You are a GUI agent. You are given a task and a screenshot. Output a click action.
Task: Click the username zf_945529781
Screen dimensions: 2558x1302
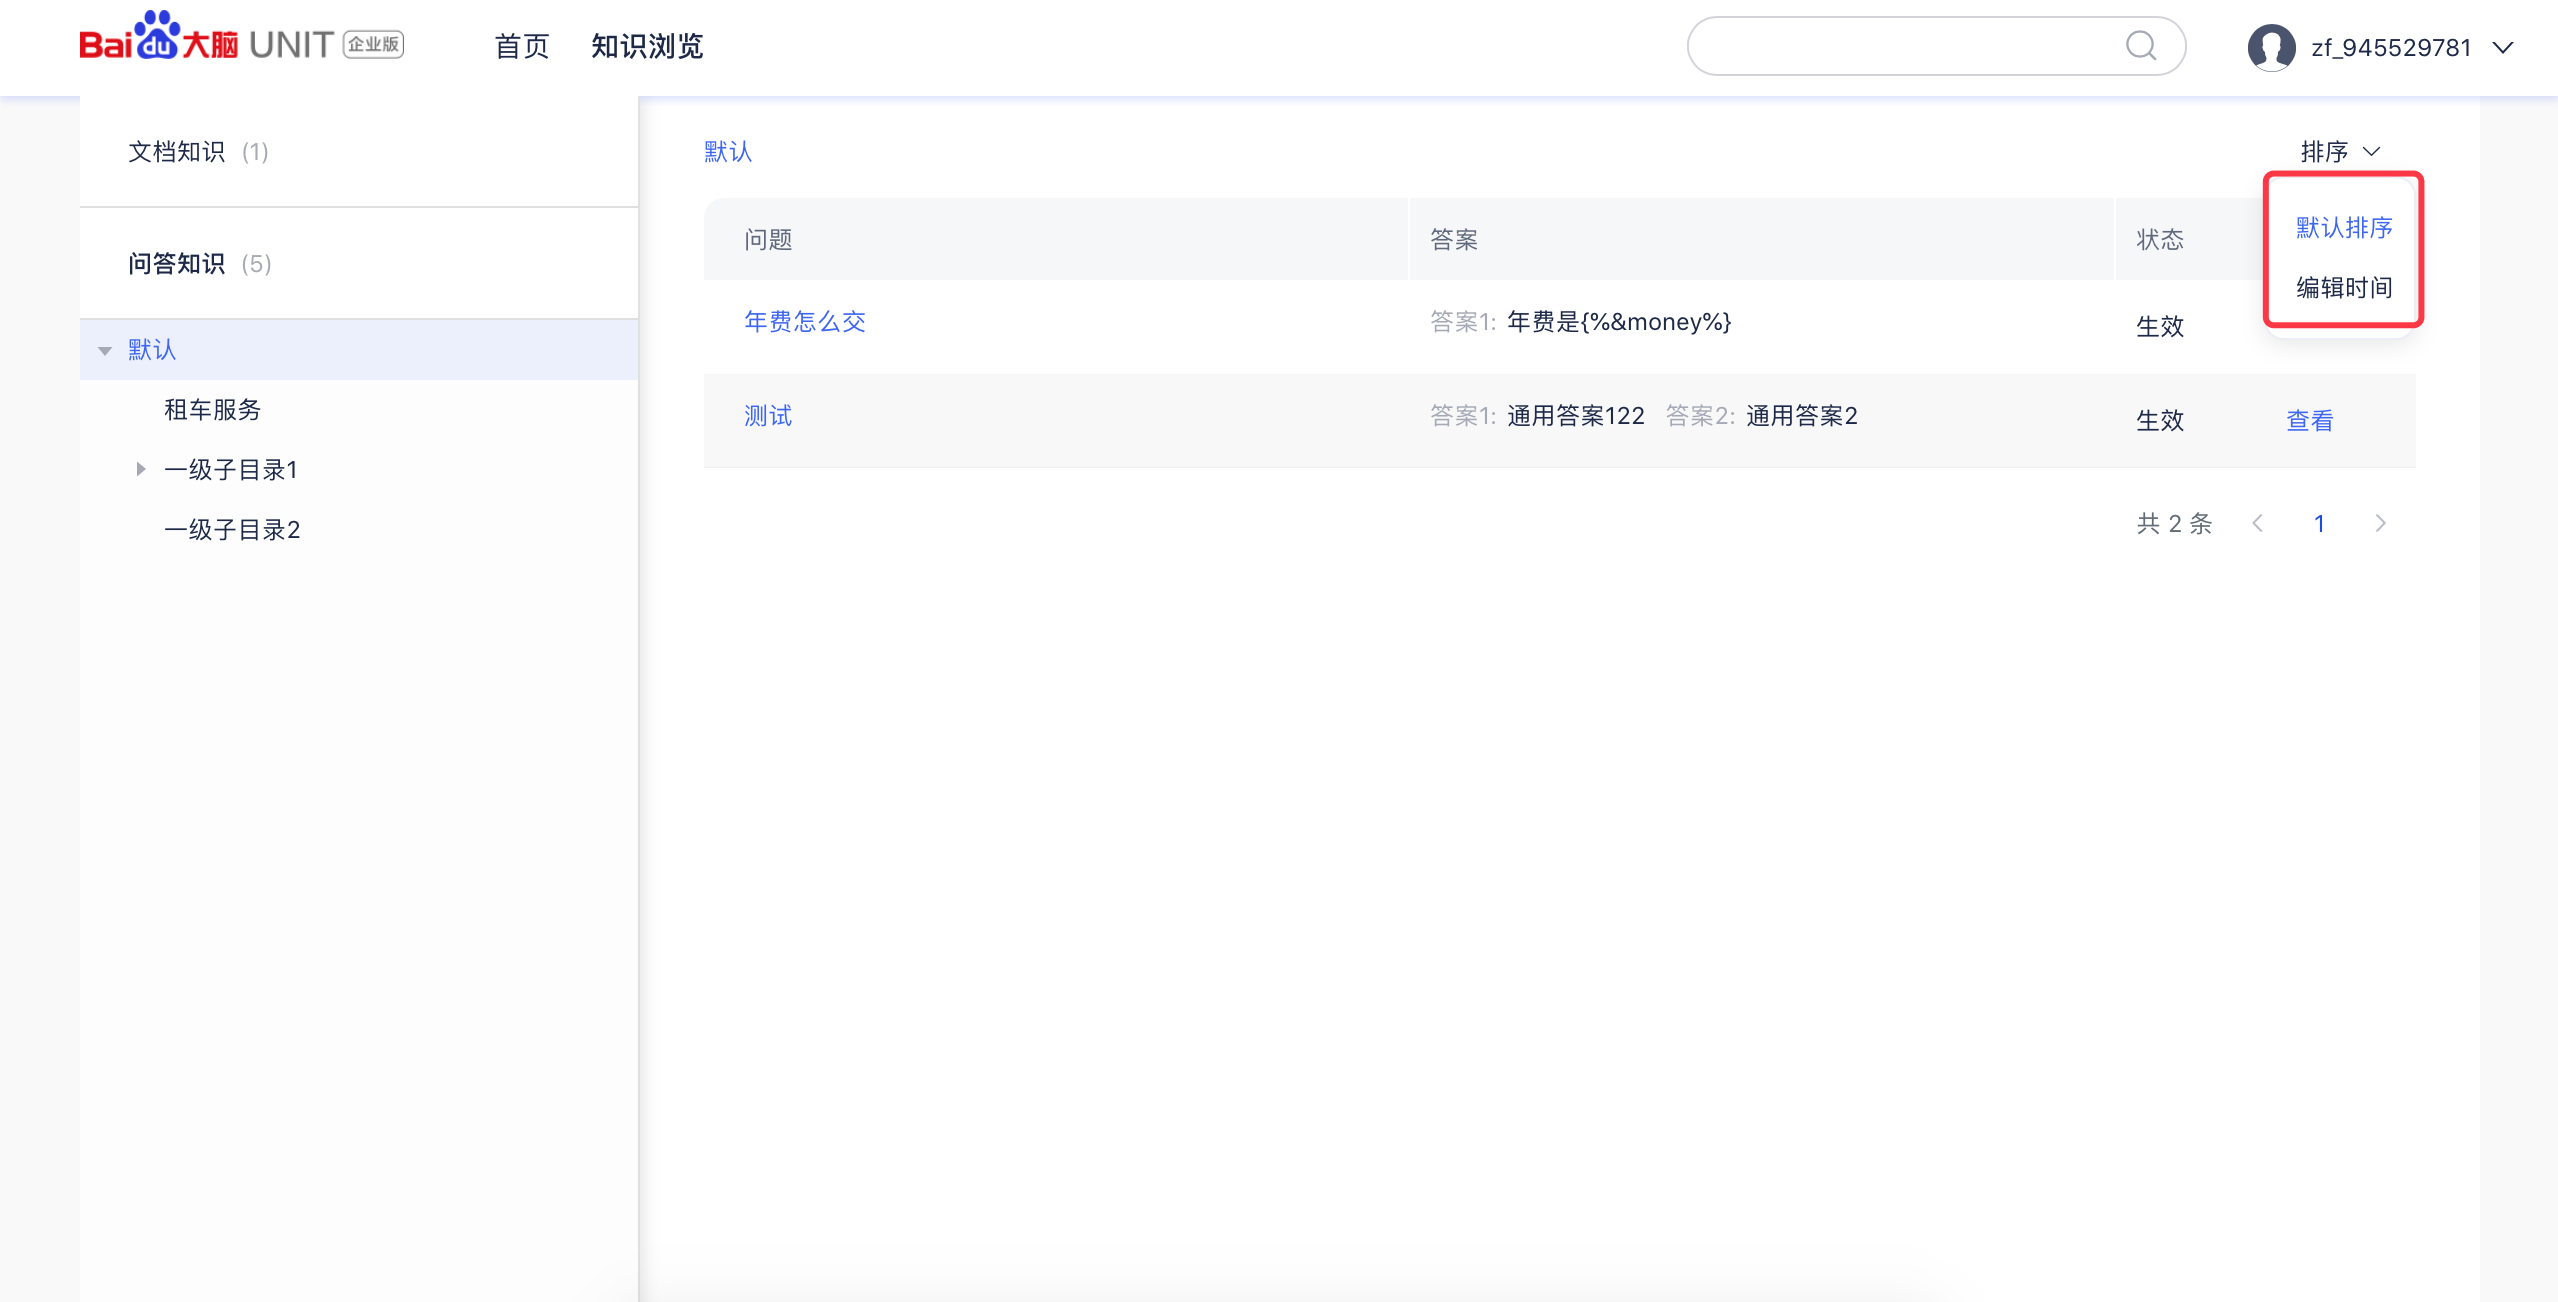(x=2391, y=48)
